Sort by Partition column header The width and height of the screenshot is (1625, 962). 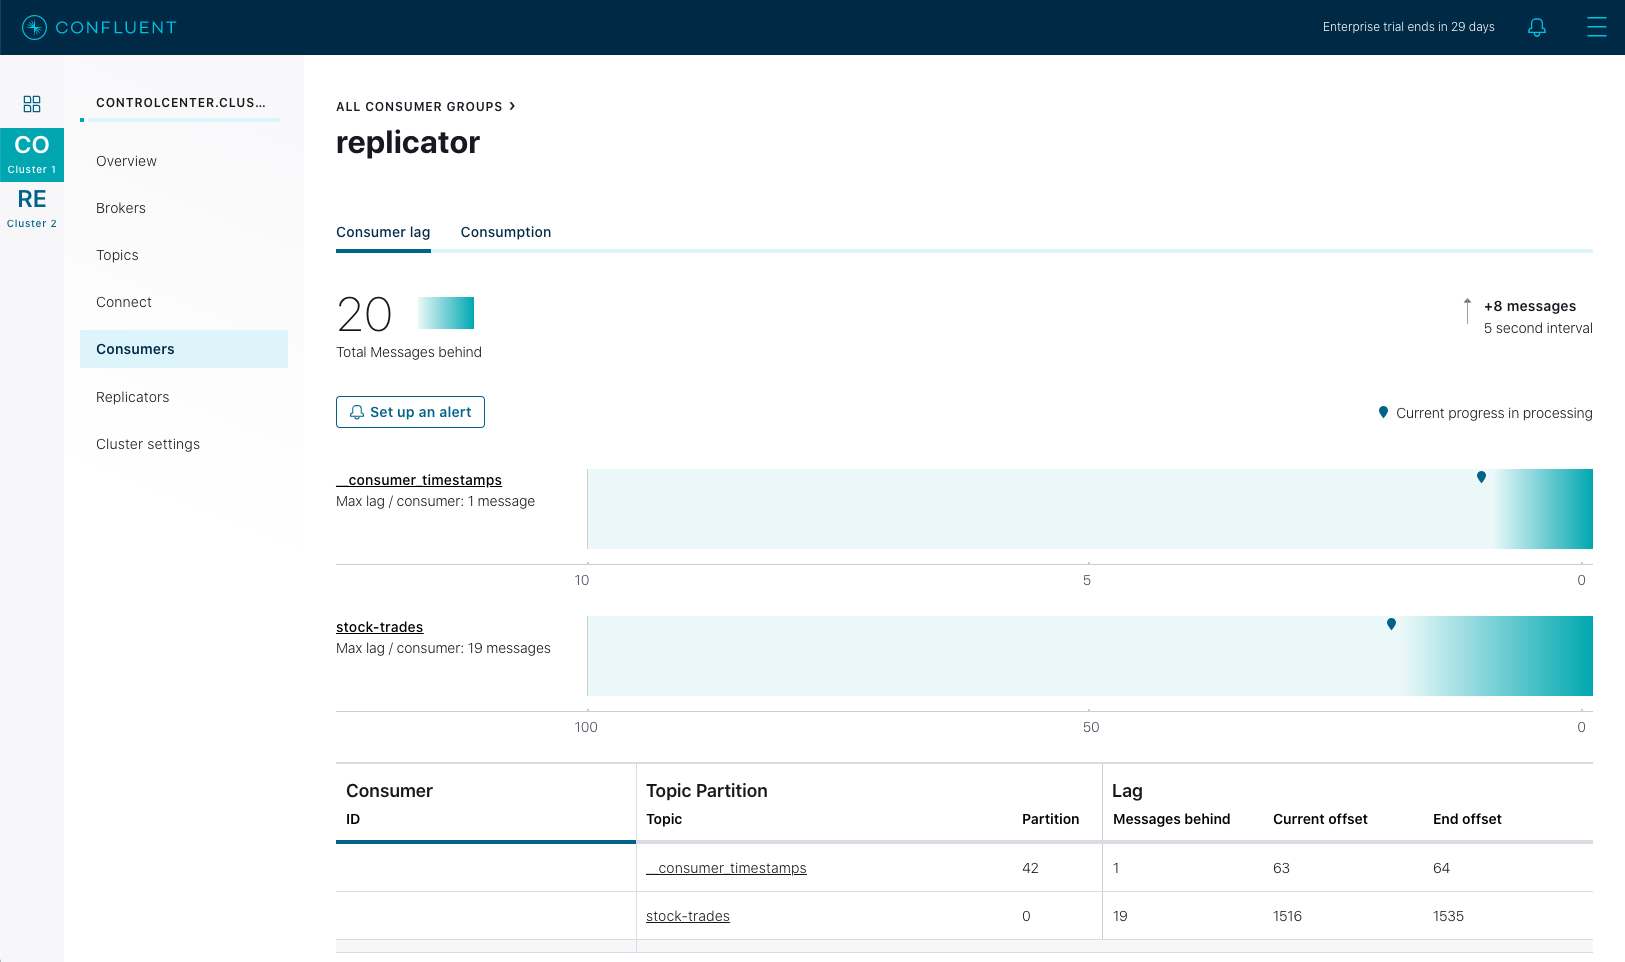pyautogui.click(x=1050, y=819)
